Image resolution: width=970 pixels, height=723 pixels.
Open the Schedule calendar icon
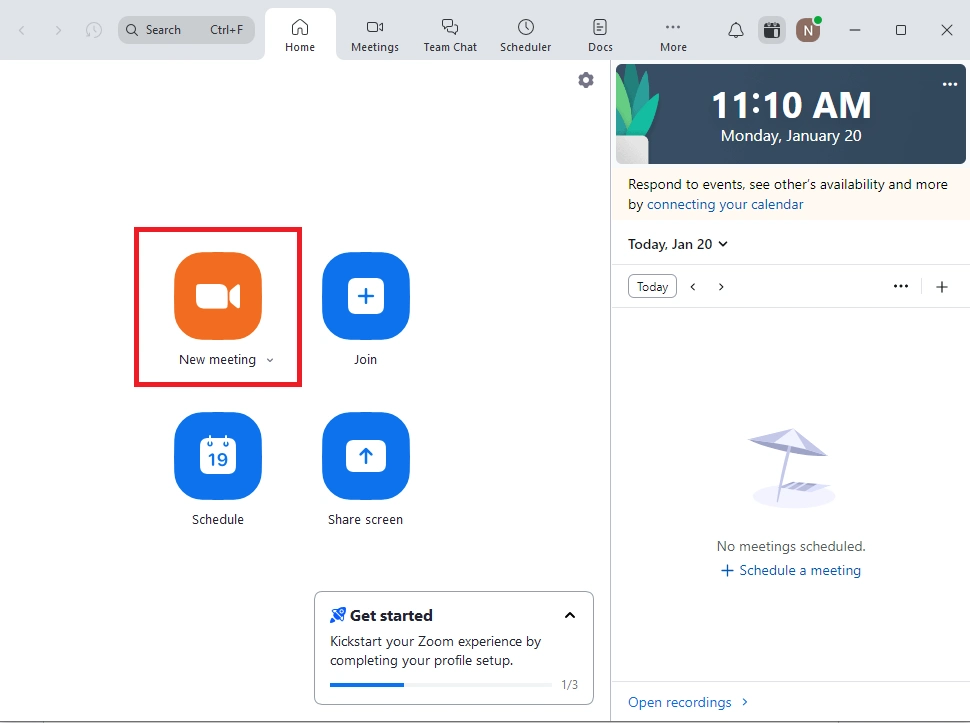tap(217, 456)
